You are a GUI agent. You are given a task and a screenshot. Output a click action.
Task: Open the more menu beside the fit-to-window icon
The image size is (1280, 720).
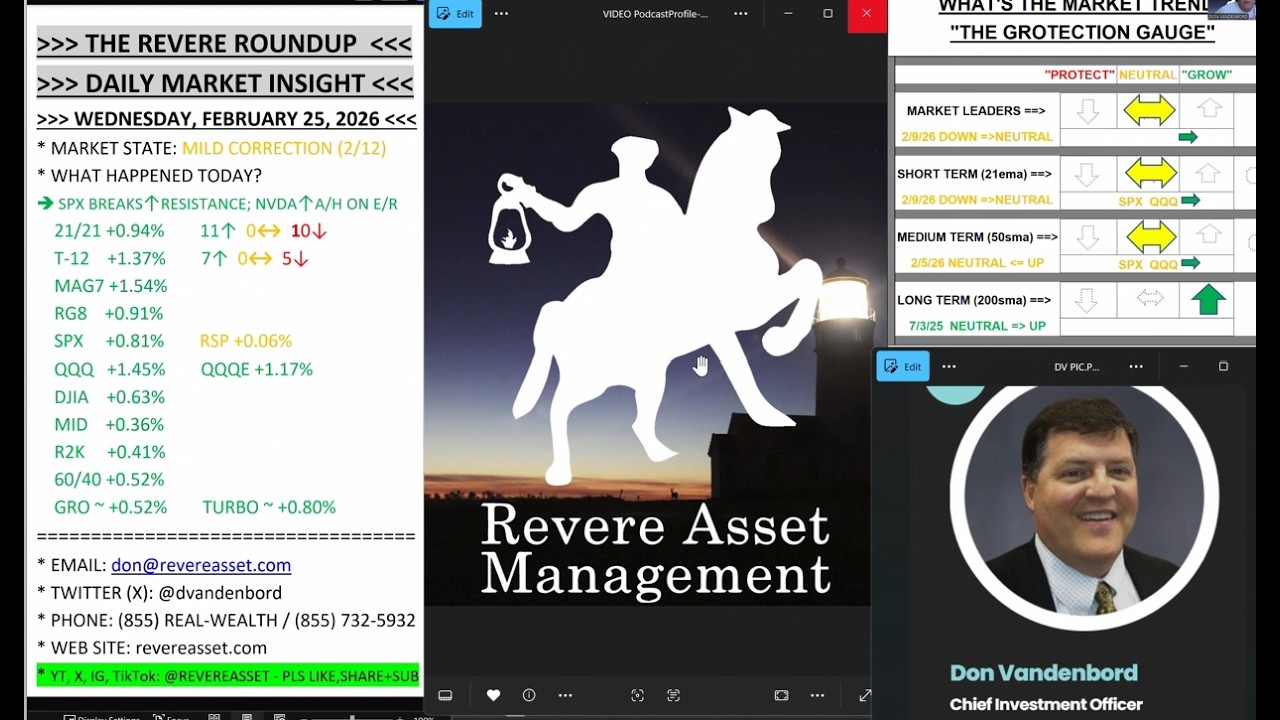(817, 695)
